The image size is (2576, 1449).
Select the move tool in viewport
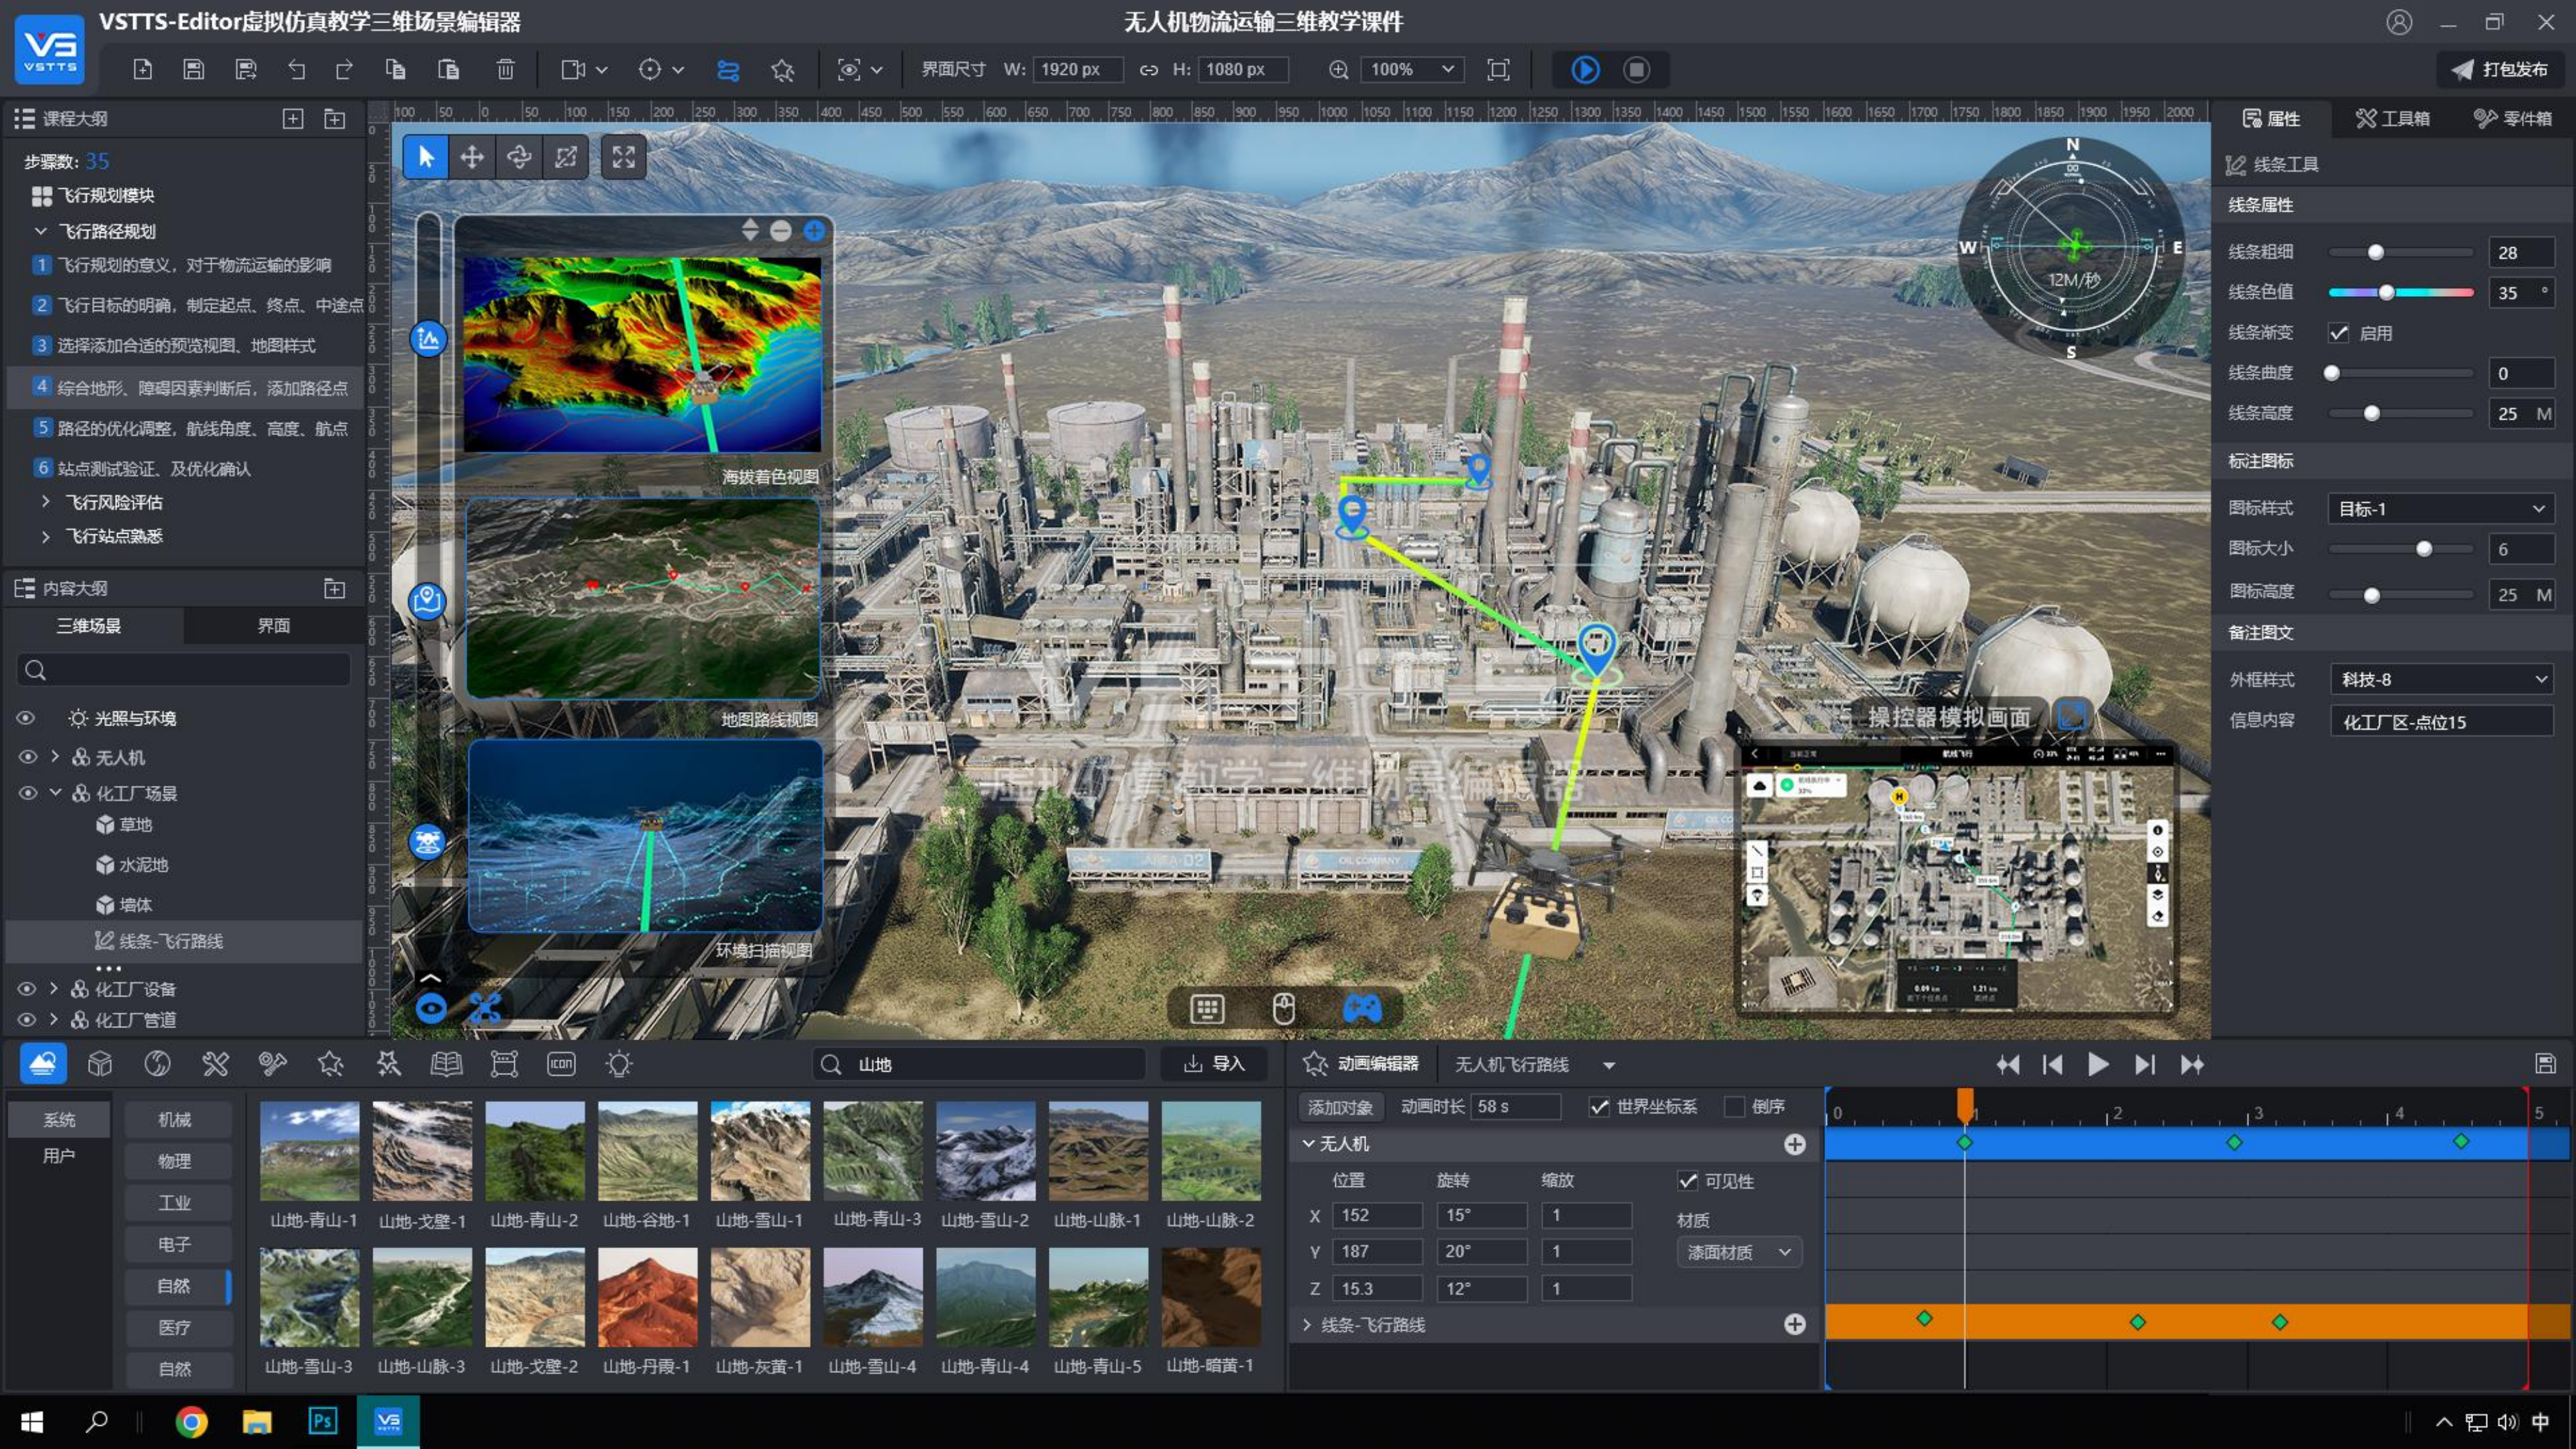(x=472, y=157)
